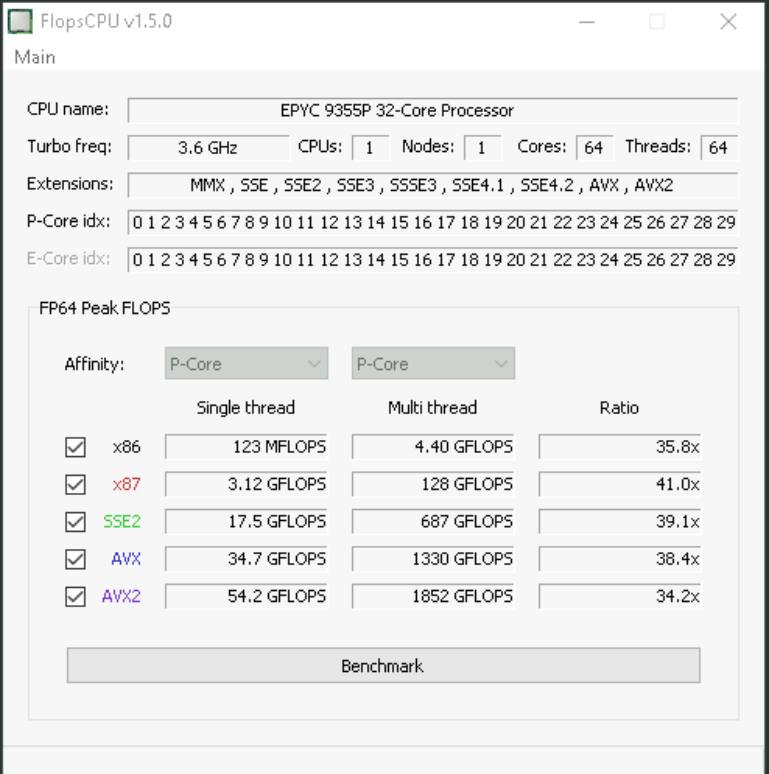The width and height of the screenshot is (769, 774).
Task: Toggle the AVX benchmark checkbox
Action: [76, 559]
